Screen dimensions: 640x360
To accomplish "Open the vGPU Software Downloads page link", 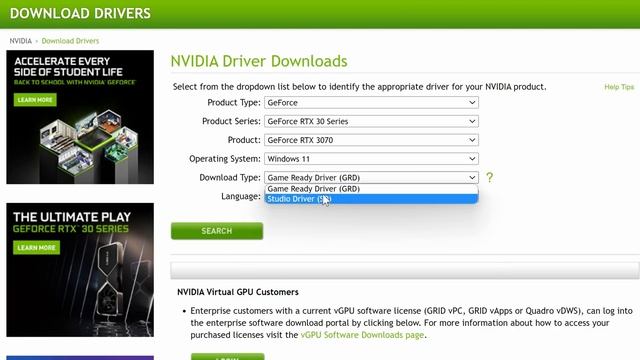I will coord(362,335).
